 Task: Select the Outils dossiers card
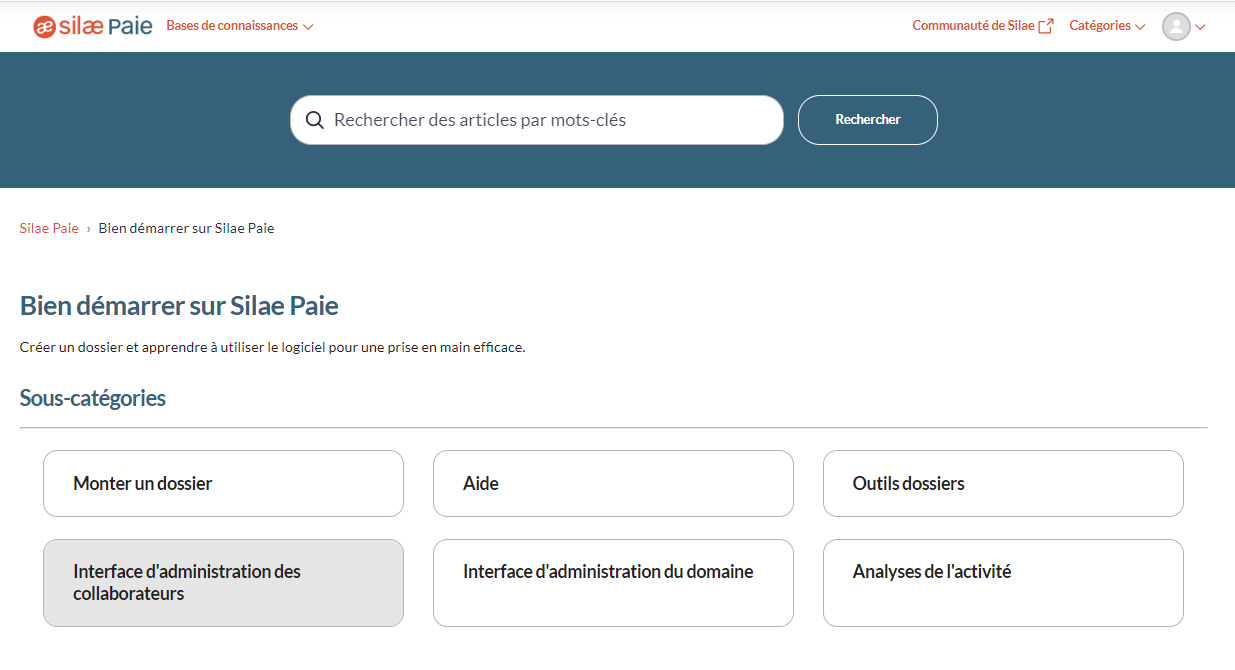(x=1002, y=483)
